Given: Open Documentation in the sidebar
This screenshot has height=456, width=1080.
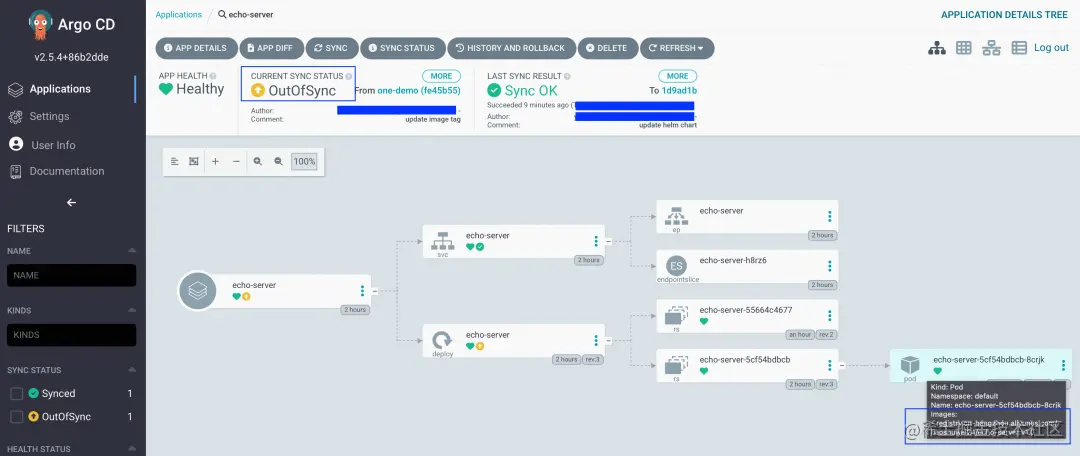Looking at the screenshot, I should tap(67, 171).
